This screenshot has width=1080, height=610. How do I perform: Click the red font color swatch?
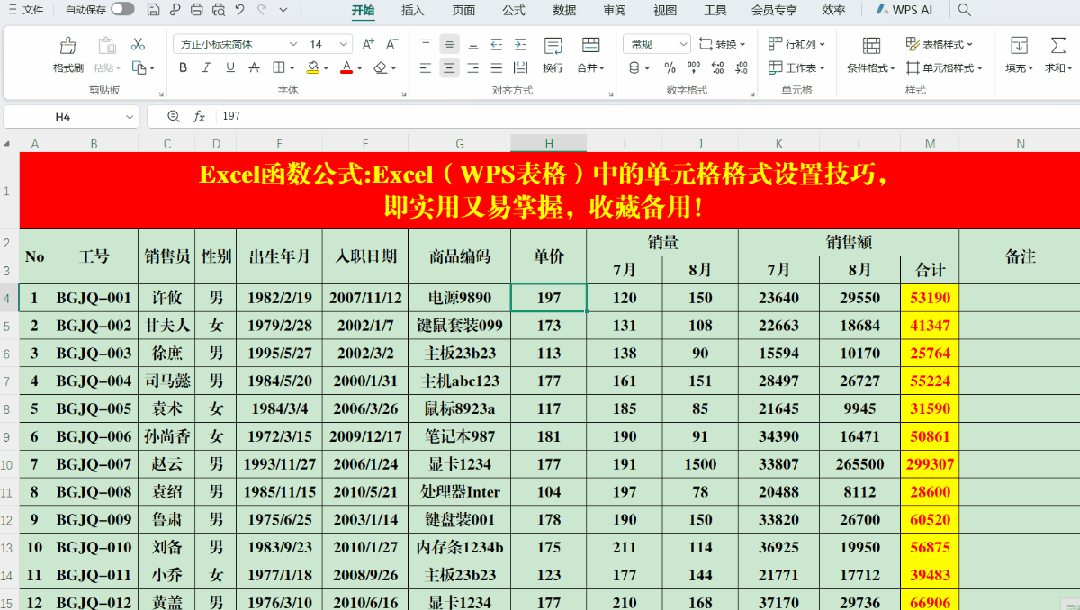(x=346, y=67)
